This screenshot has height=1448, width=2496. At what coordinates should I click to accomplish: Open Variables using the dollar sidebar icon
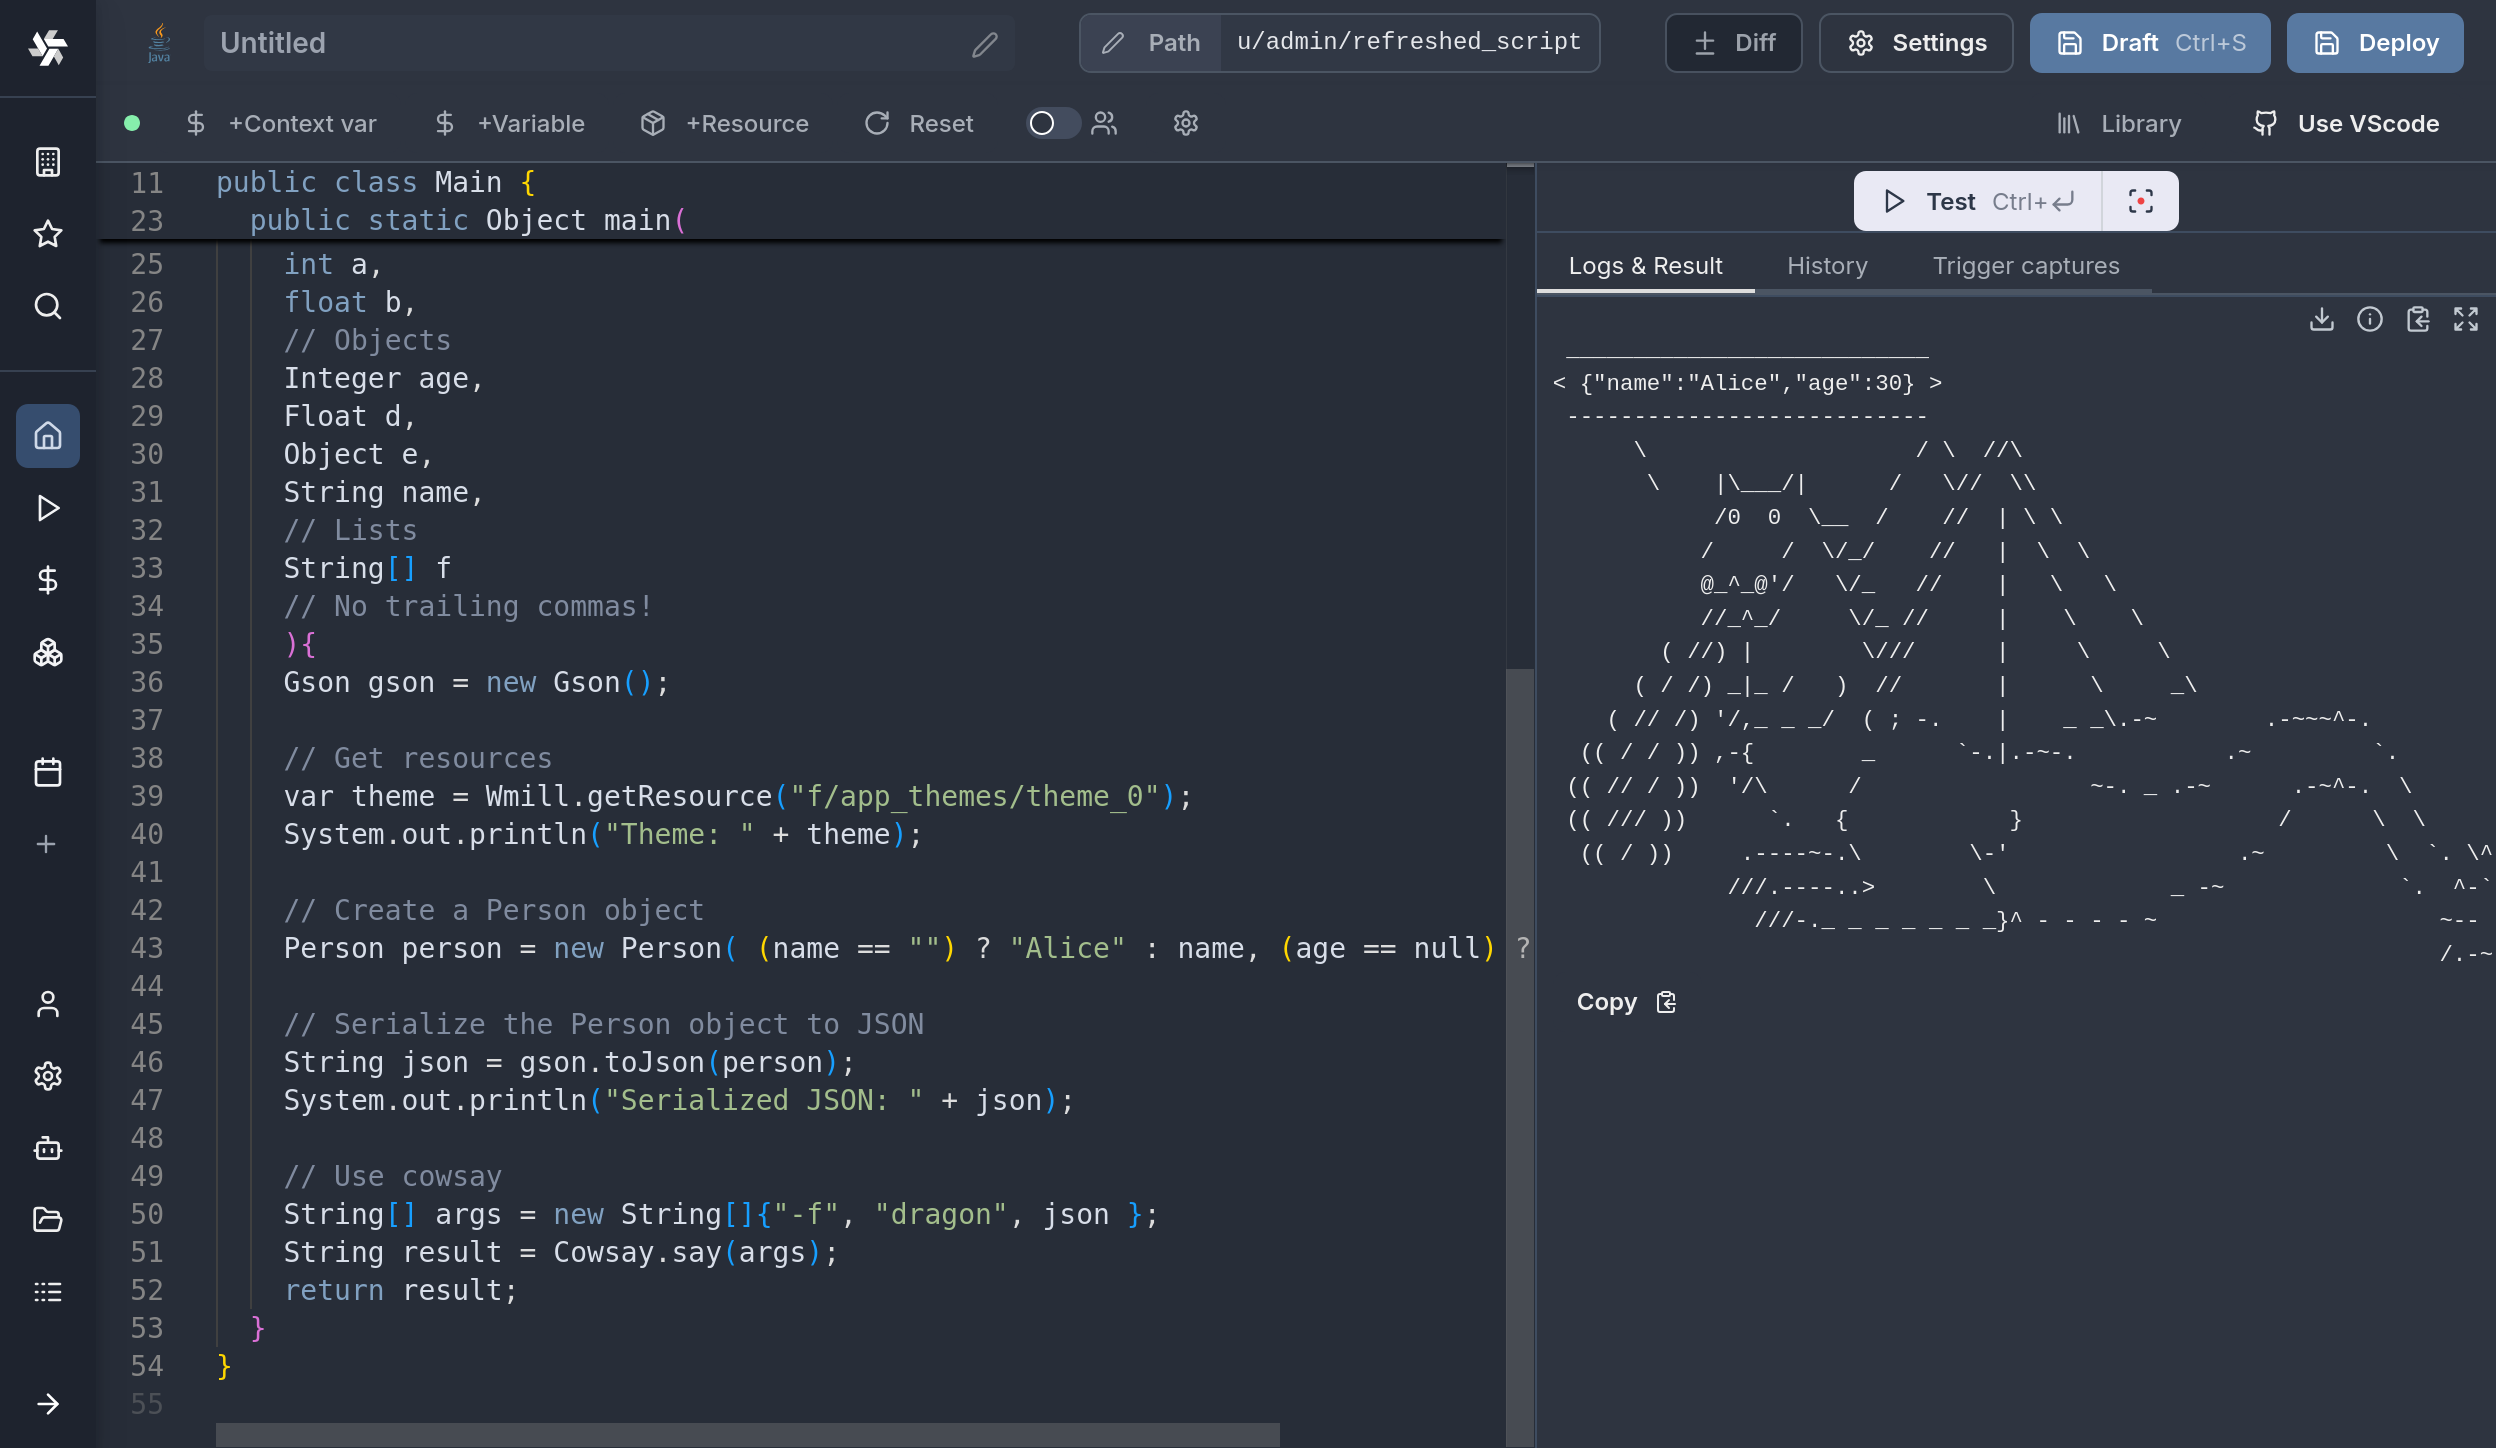tap(47, 580)
